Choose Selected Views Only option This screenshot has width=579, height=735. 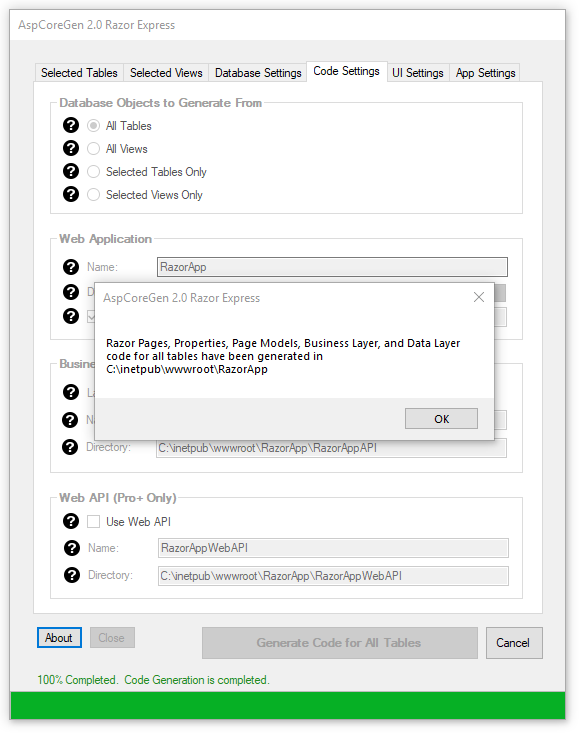(93, 195)
